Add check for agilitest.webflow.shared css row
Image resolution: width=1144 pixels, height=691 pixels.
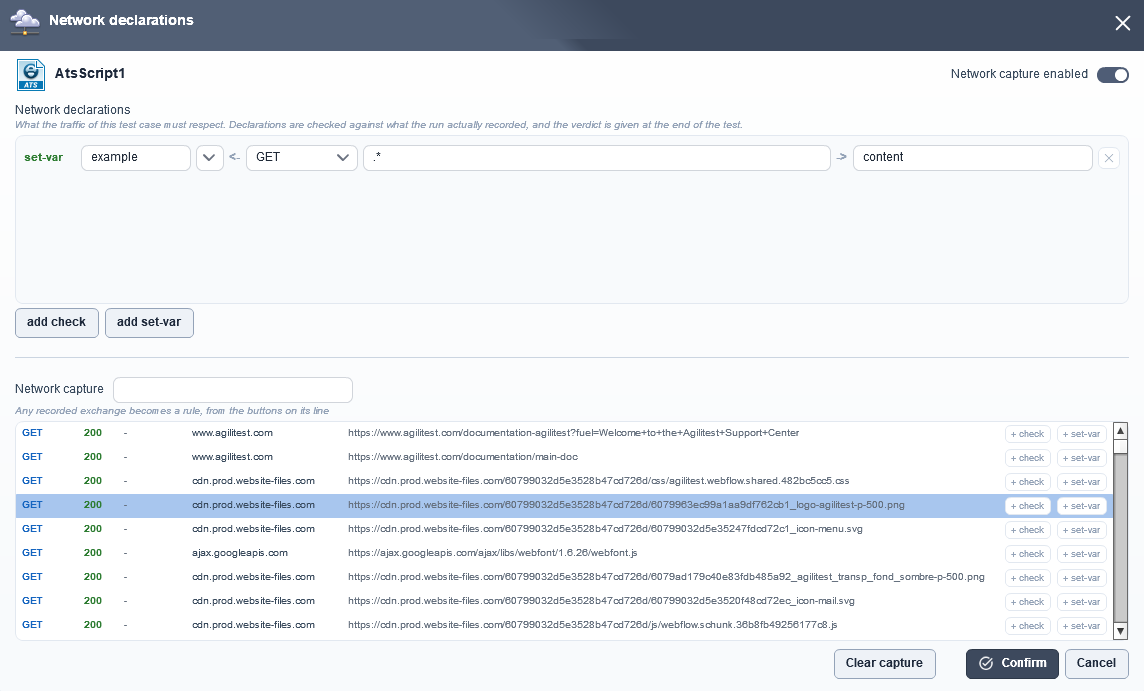coord(1027,482)
